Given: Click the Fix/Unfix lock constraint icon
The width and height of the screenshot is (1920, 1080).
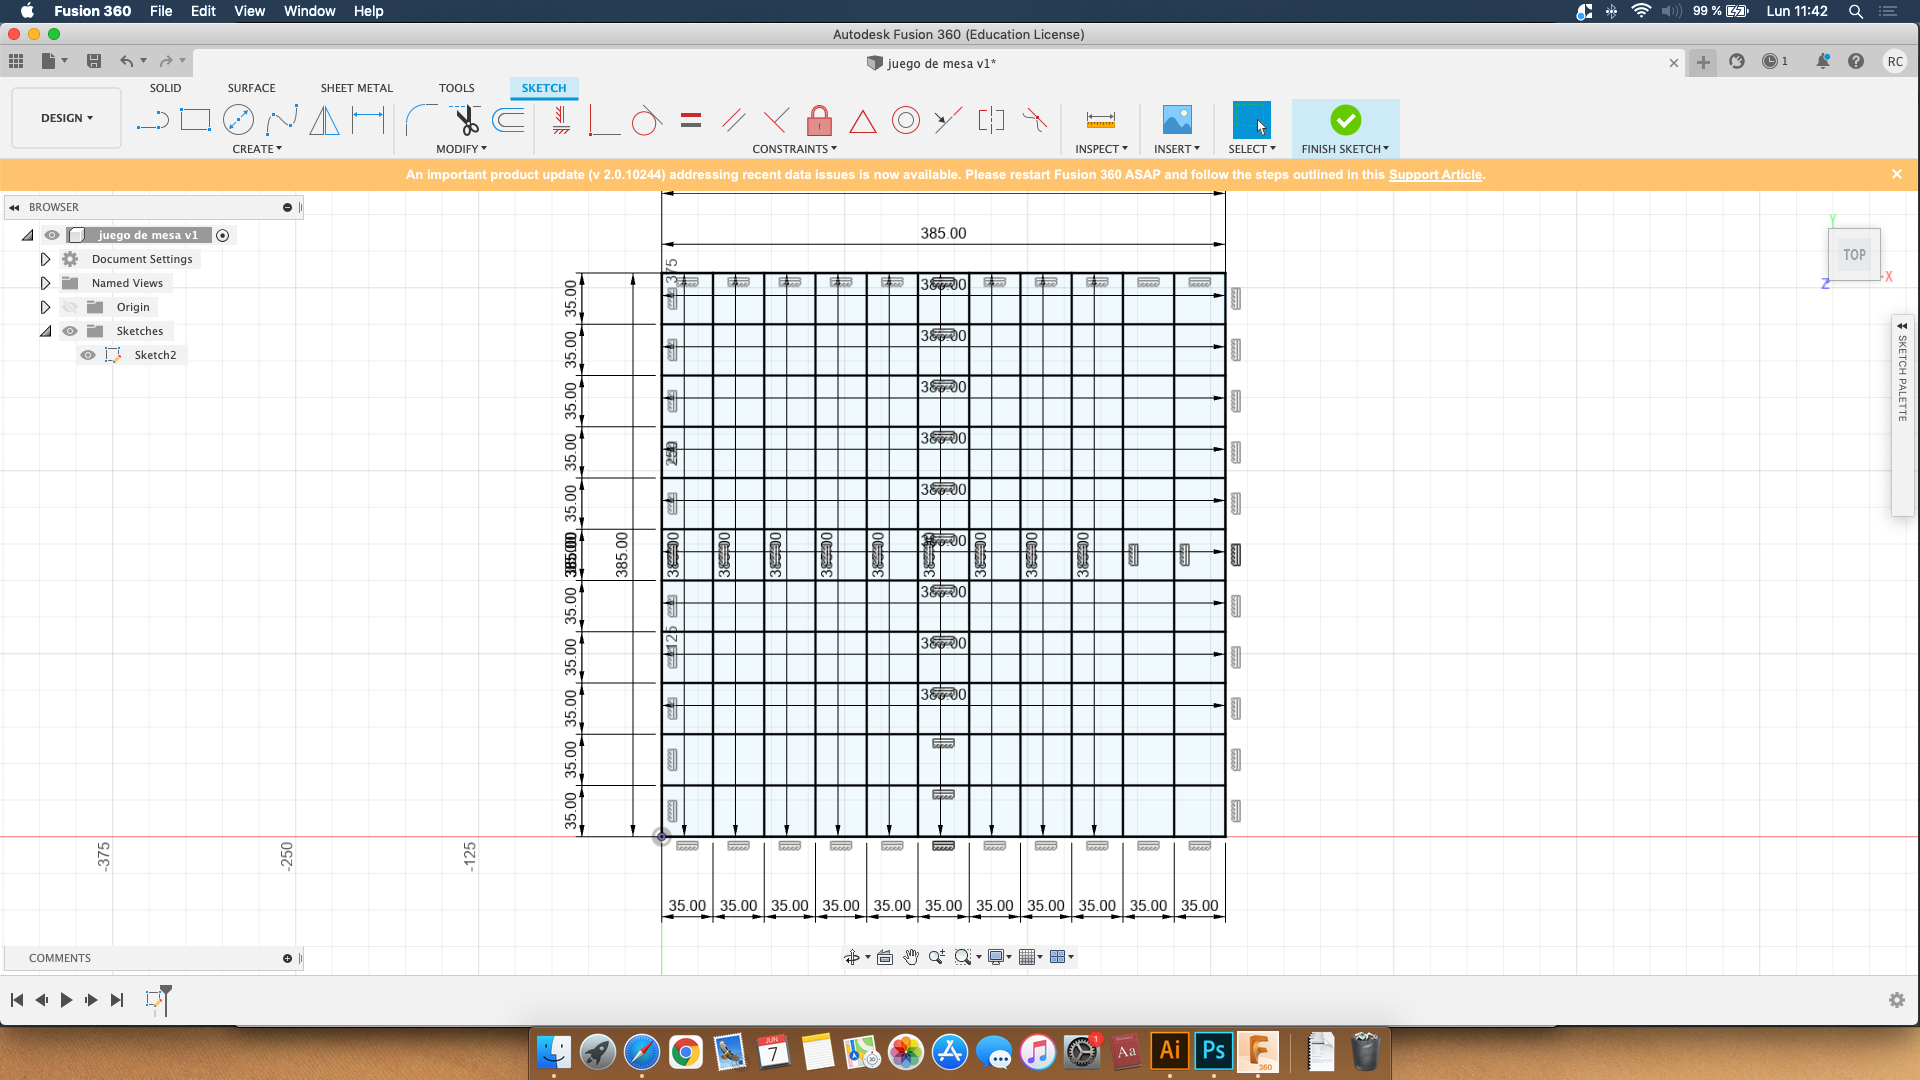Looking at the screenshot, I should pos(819,121).
